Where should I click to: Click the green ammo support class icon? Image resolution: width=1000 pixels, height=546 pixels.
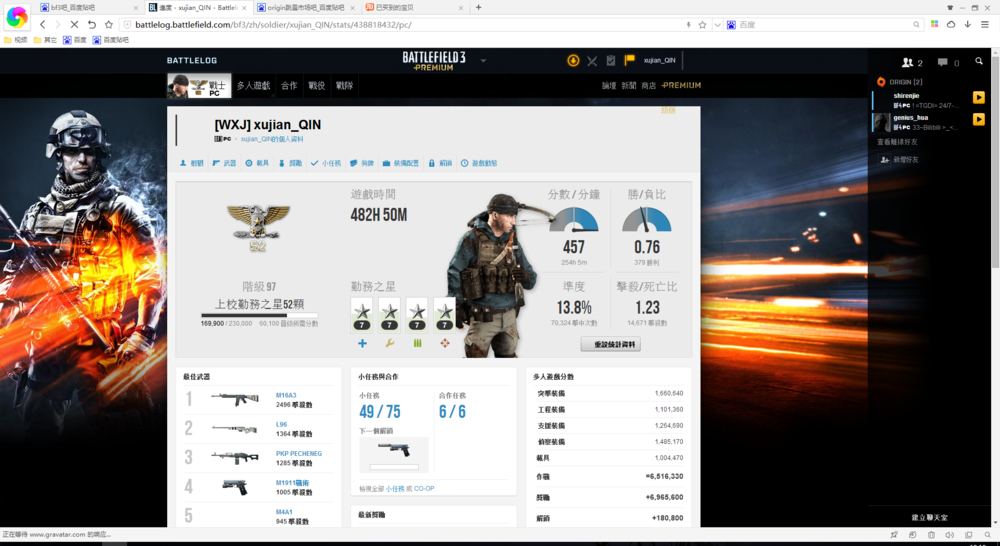418,343
